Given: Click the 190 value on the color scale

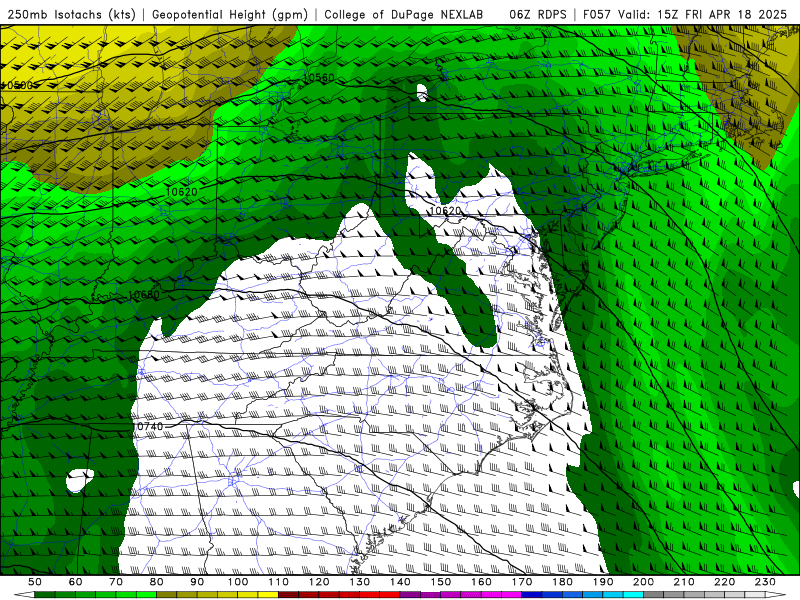Looking at the screenshot, I should (603, 582).
